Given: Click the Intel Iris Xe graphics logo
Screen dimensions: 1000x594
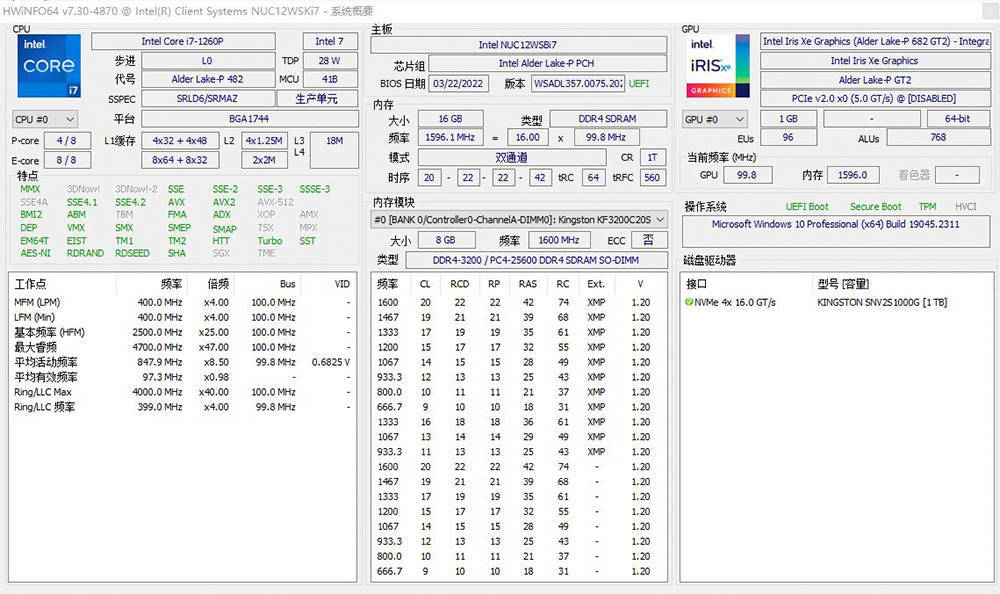Looking at the screenshot, I should click(x=717, y=65).
